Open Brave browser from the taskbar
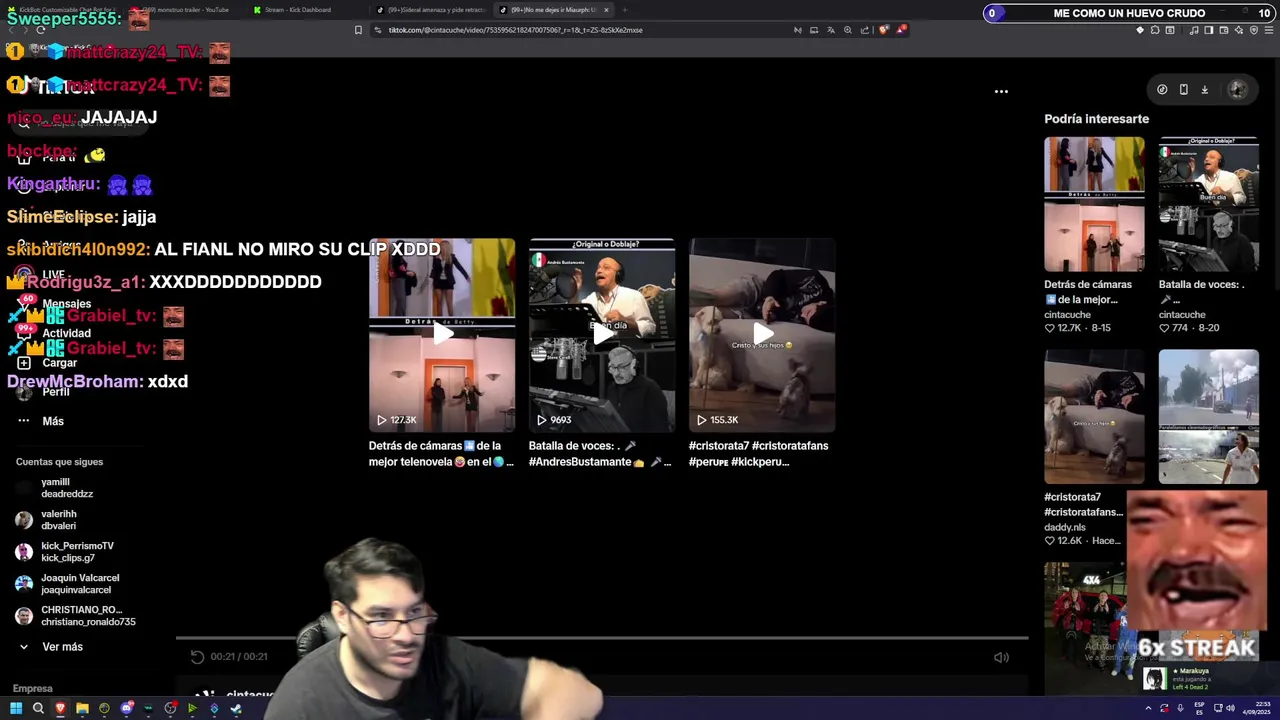 click(x=60, y=708)
